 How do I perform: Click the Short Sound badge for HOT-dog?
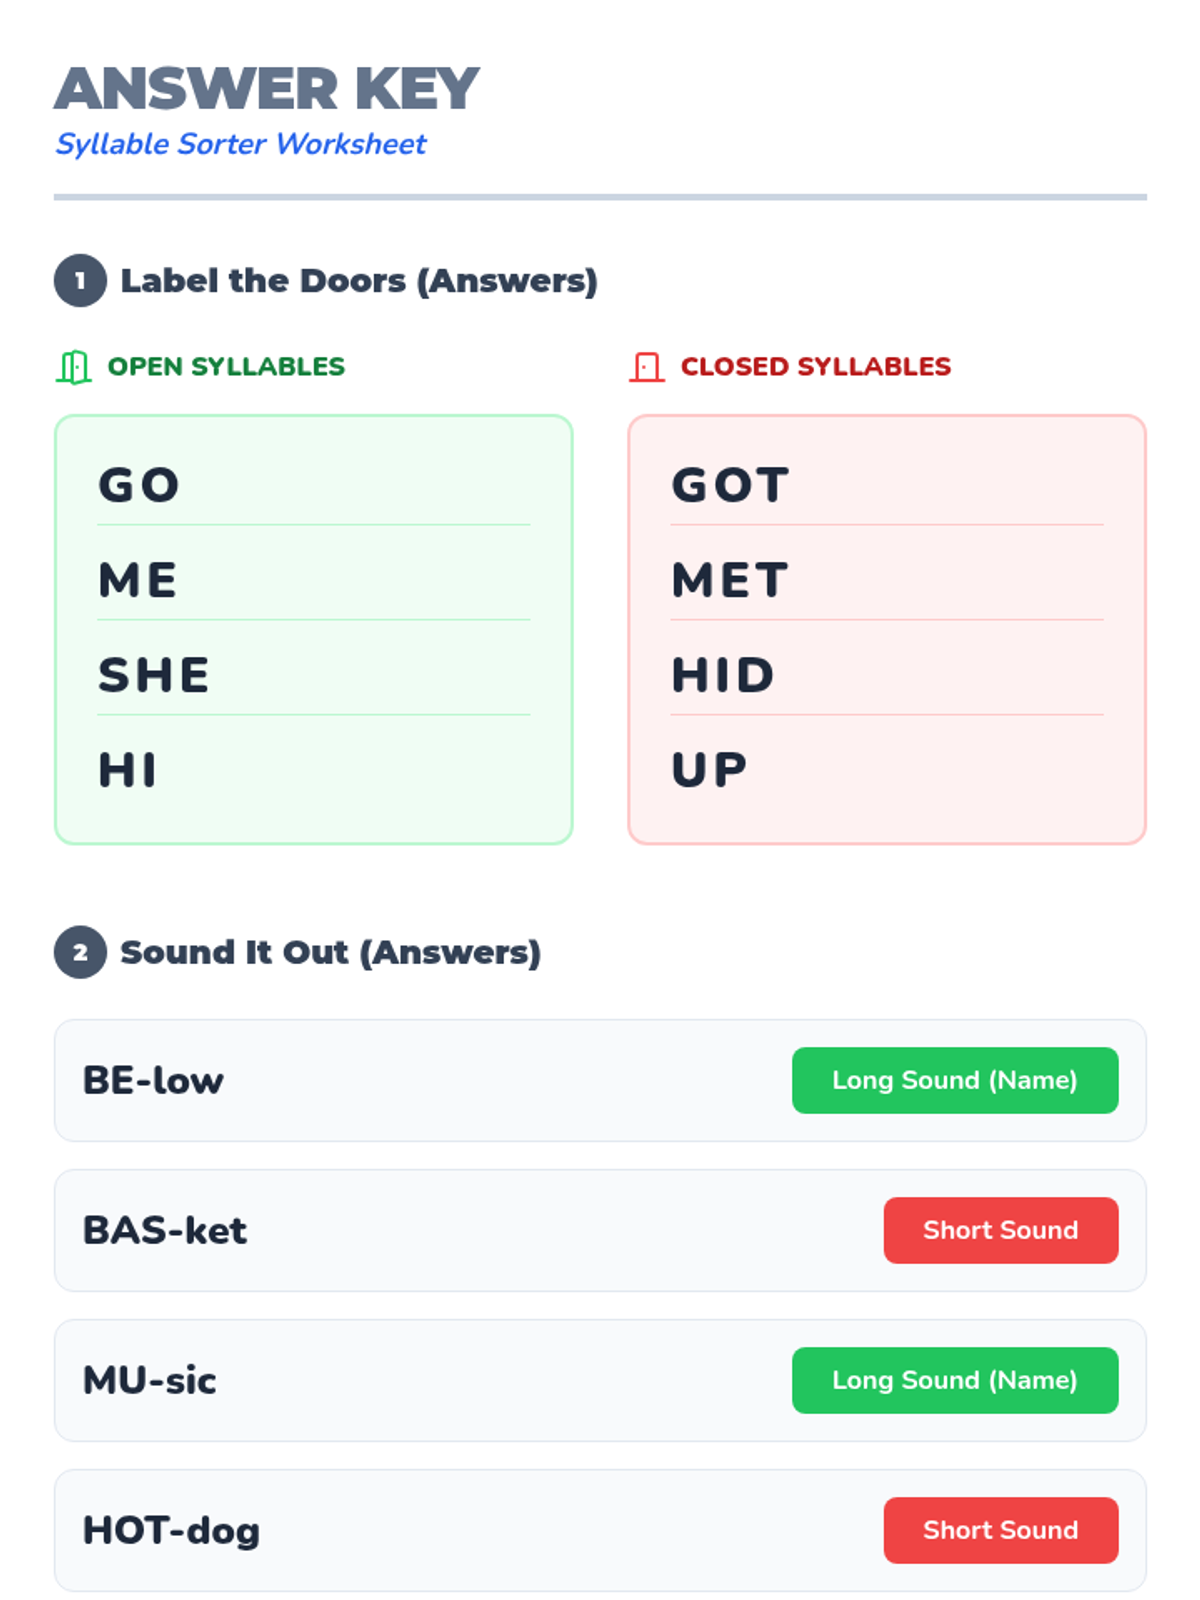point(1001,1530)
